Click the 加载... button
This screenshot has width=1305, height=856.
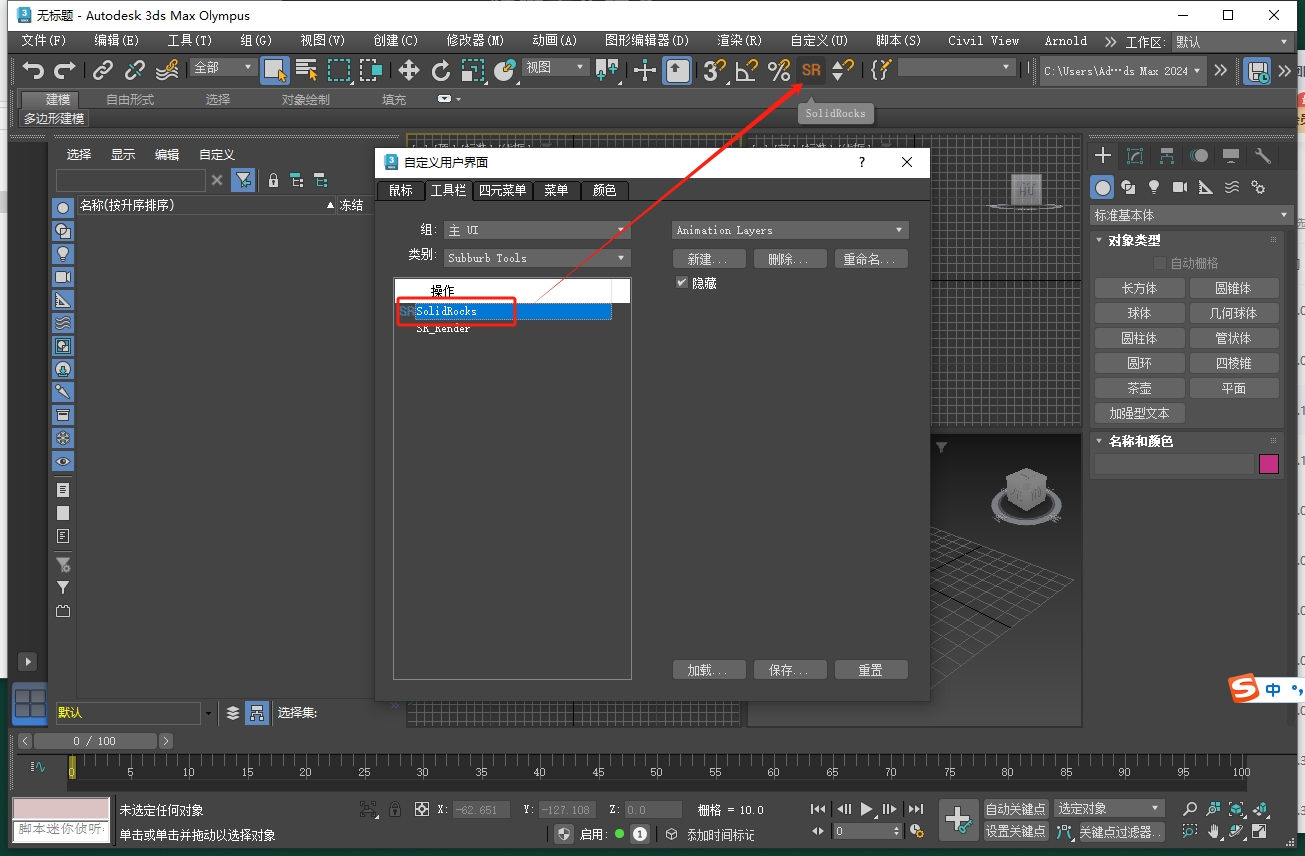click(x=709, y=670)
